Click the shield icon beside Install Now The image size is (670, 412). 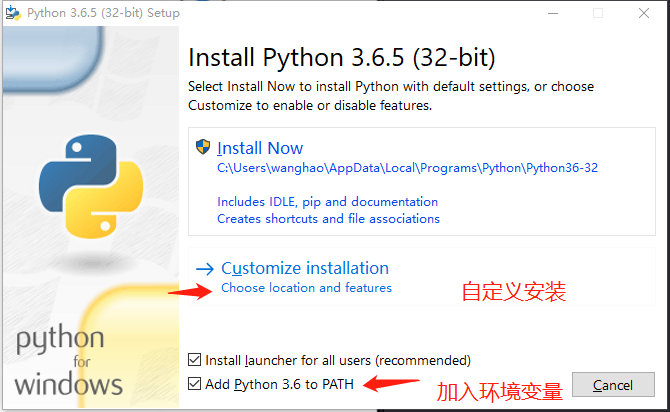203,148
